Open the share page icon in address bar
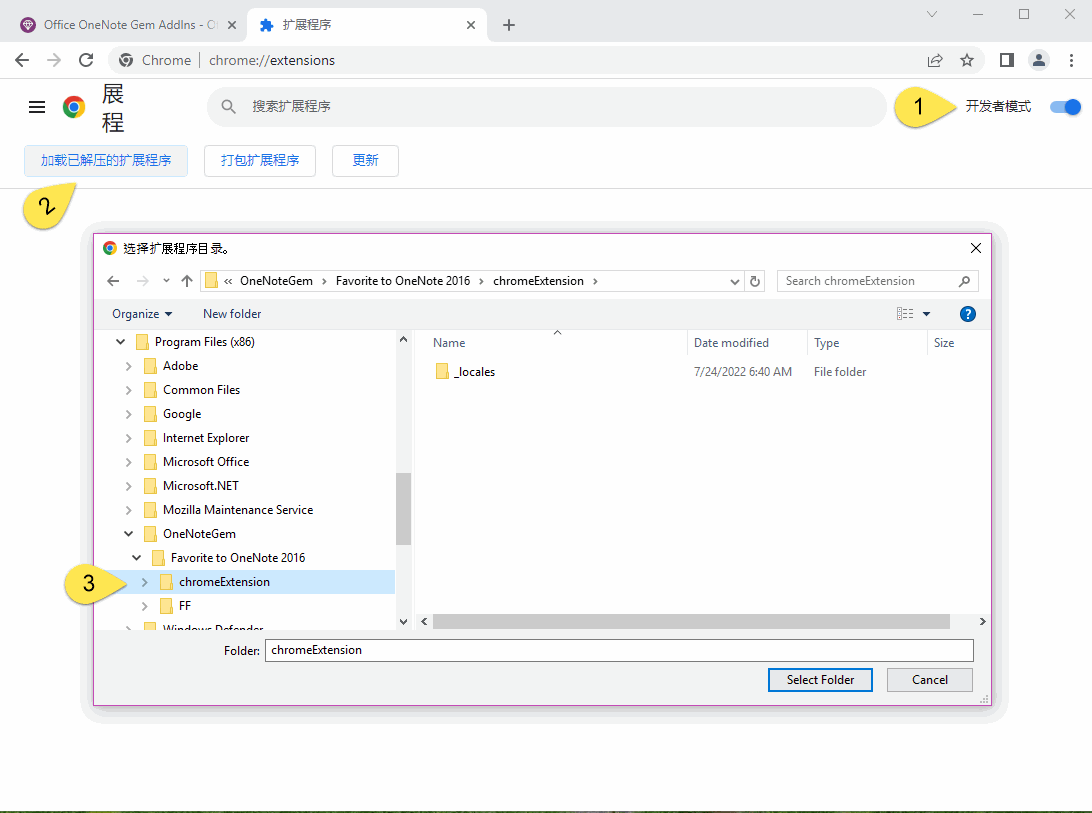The height and width of the screenshot is (813, 1092). click(x=935, y=60)
